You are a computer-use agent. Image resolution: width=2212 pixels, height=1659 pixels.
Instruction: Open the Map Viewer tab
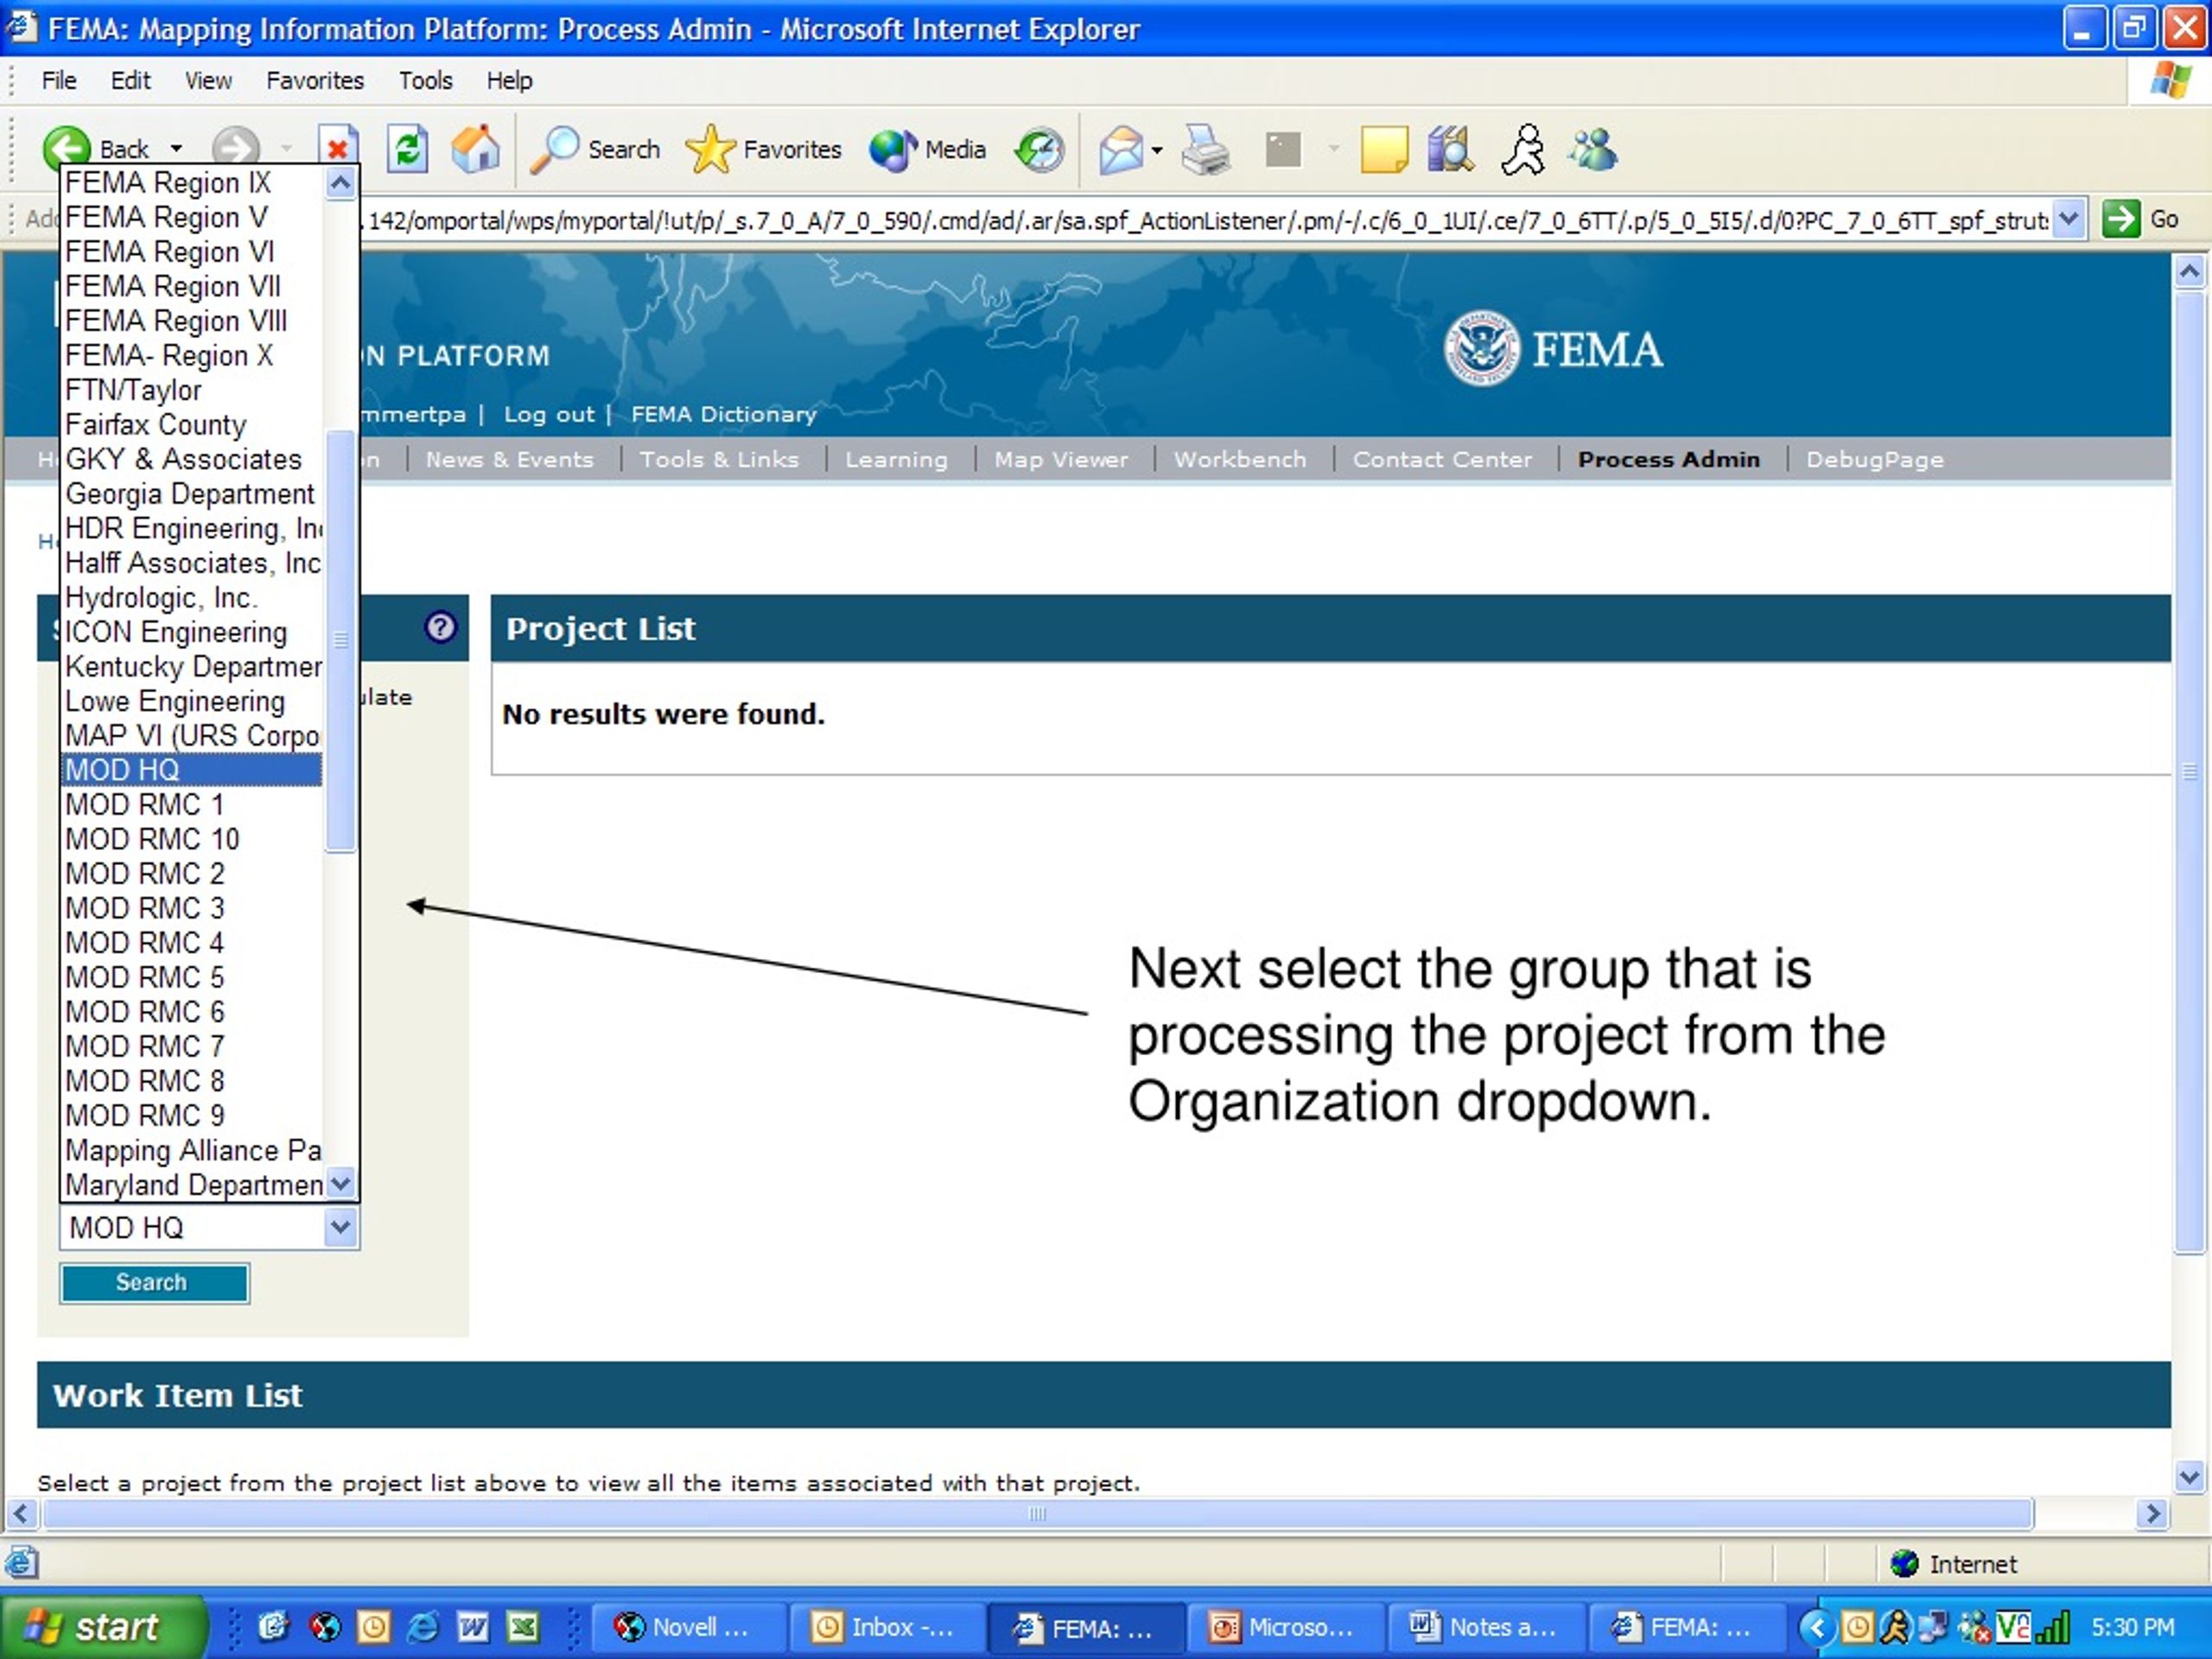coord(1061,459)
